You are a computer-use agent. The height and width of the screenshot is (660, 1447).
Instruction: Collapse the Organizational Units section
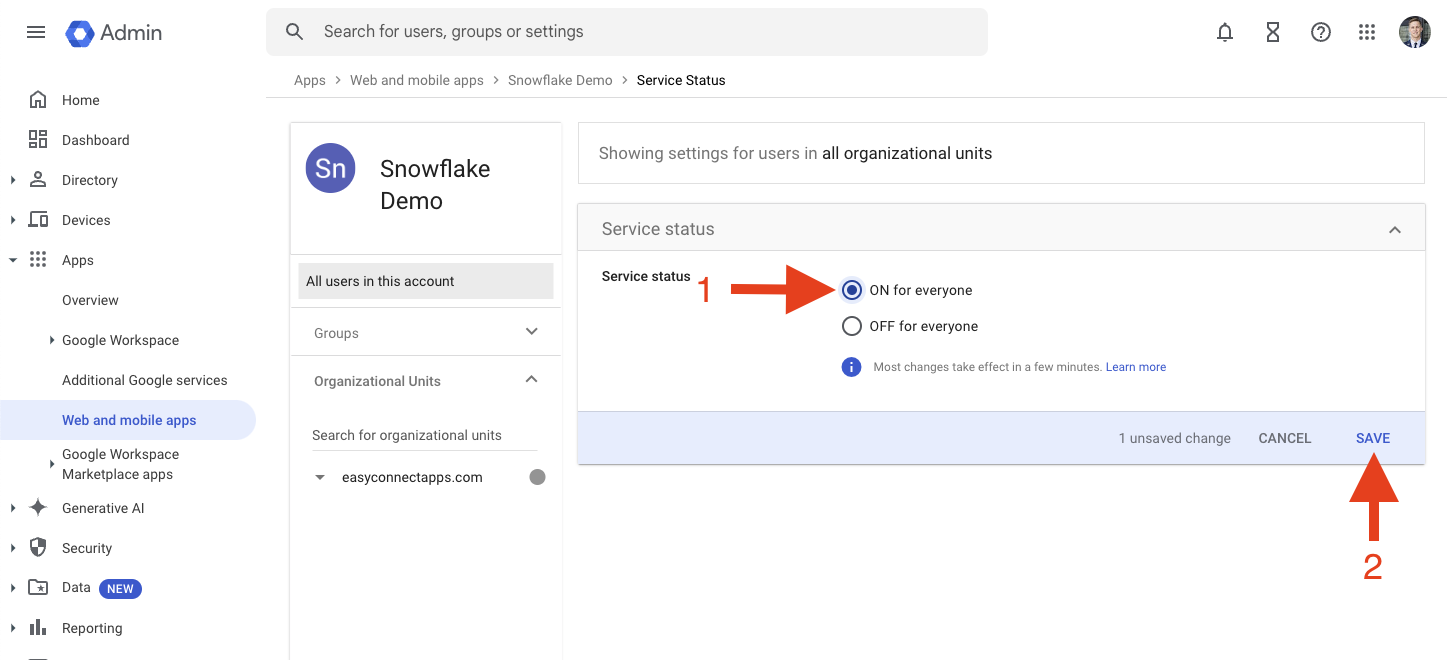coord(531,380)
